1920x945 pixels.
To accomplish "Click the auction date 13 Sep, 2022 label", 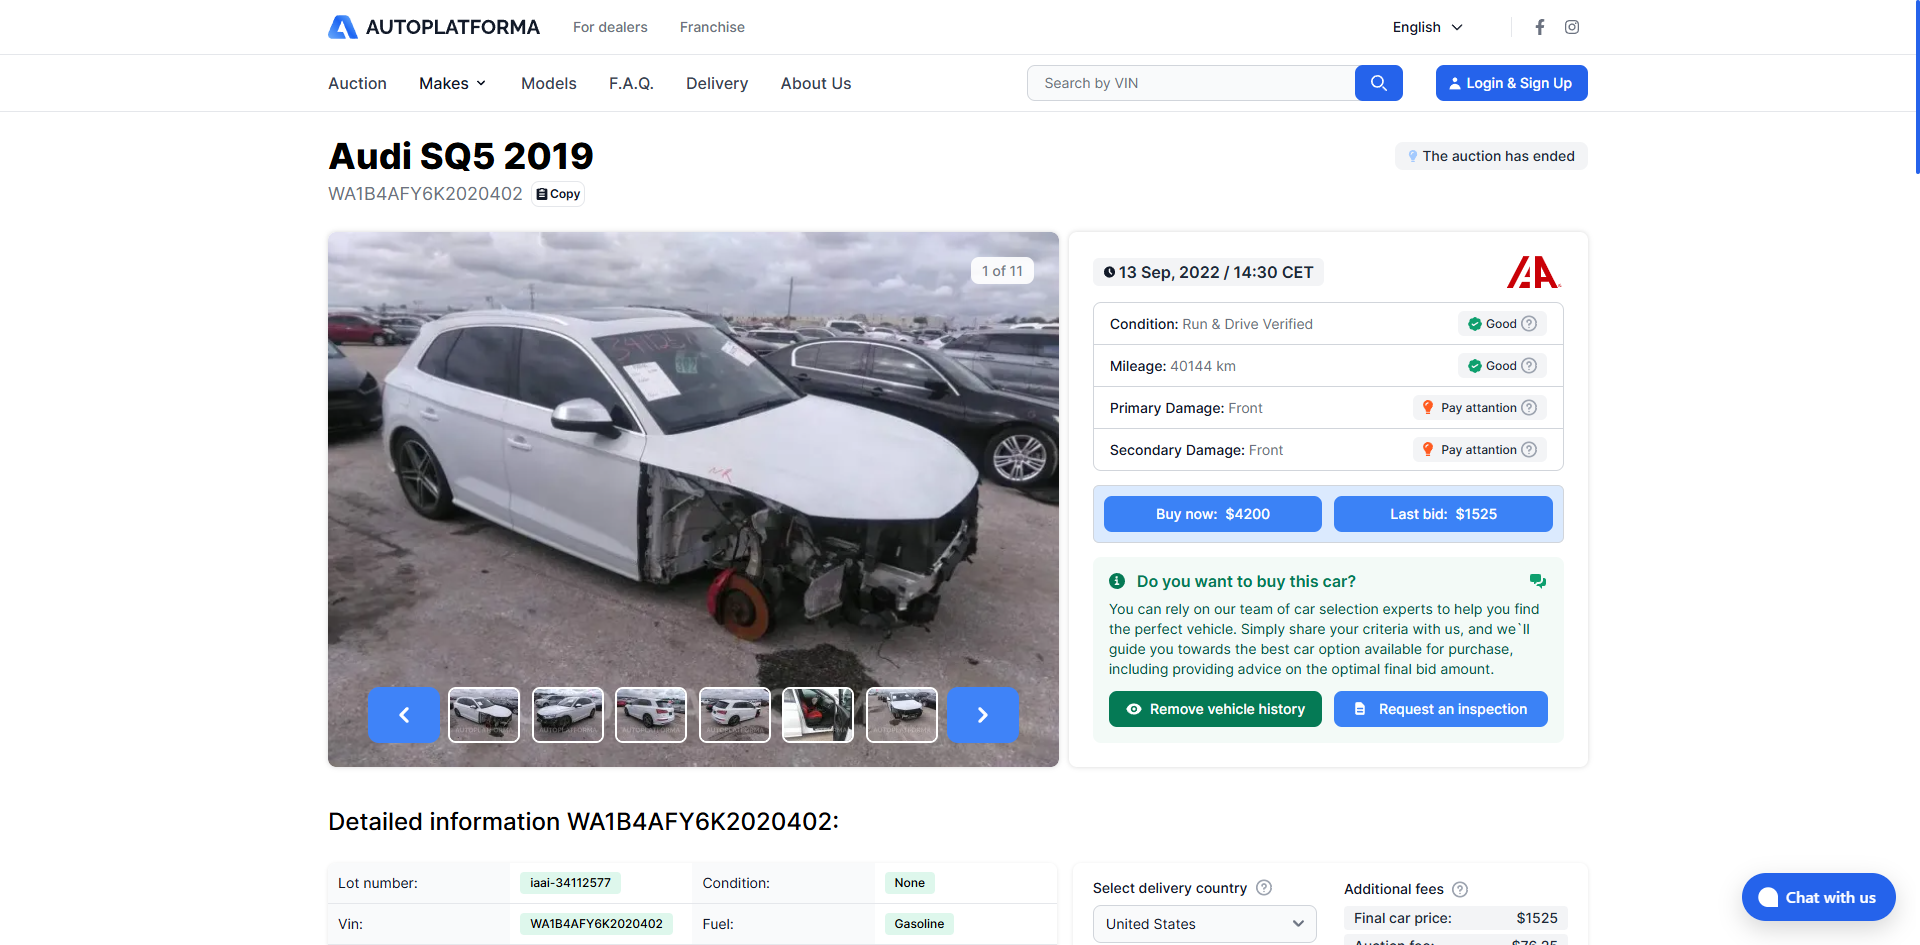I will (x=1208, y=272).
